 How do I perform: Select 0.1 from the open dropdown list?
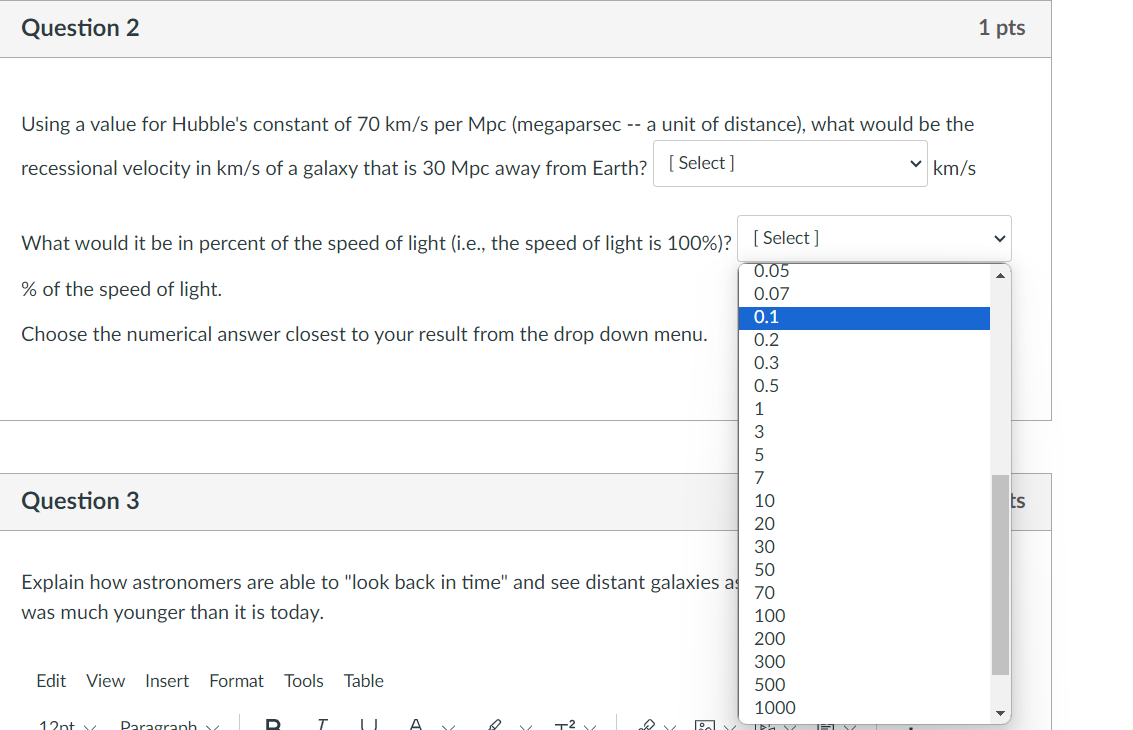pyautogui.click(x=866, y=316)
